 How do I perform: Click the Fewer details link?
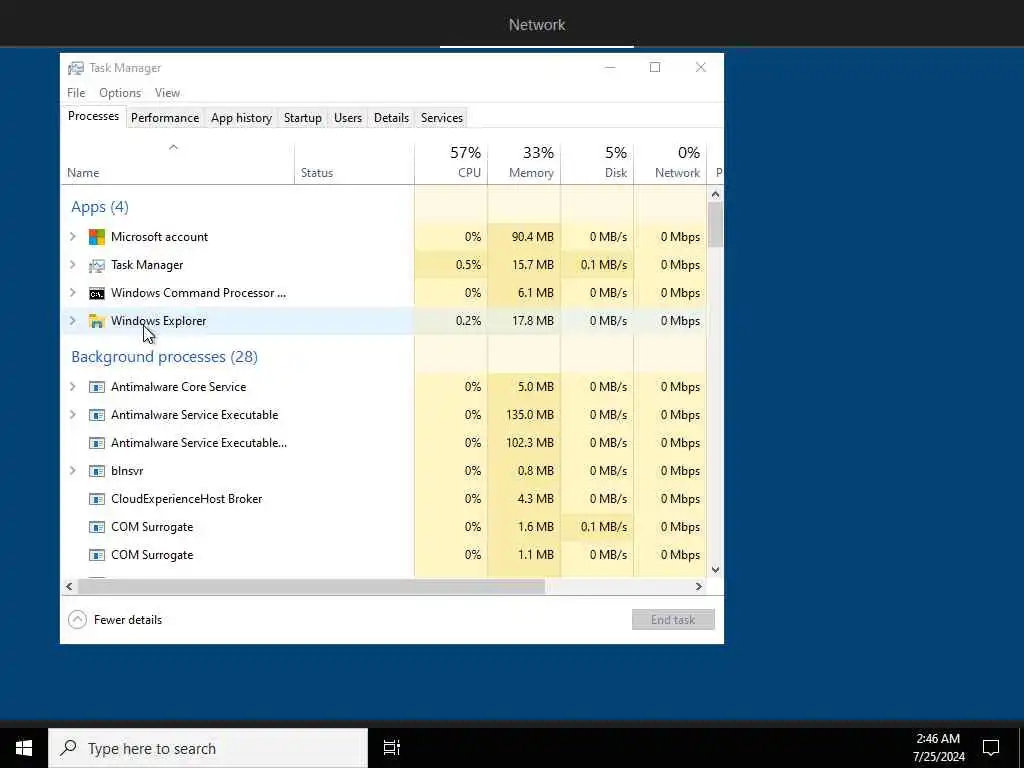tap(127, 620)
